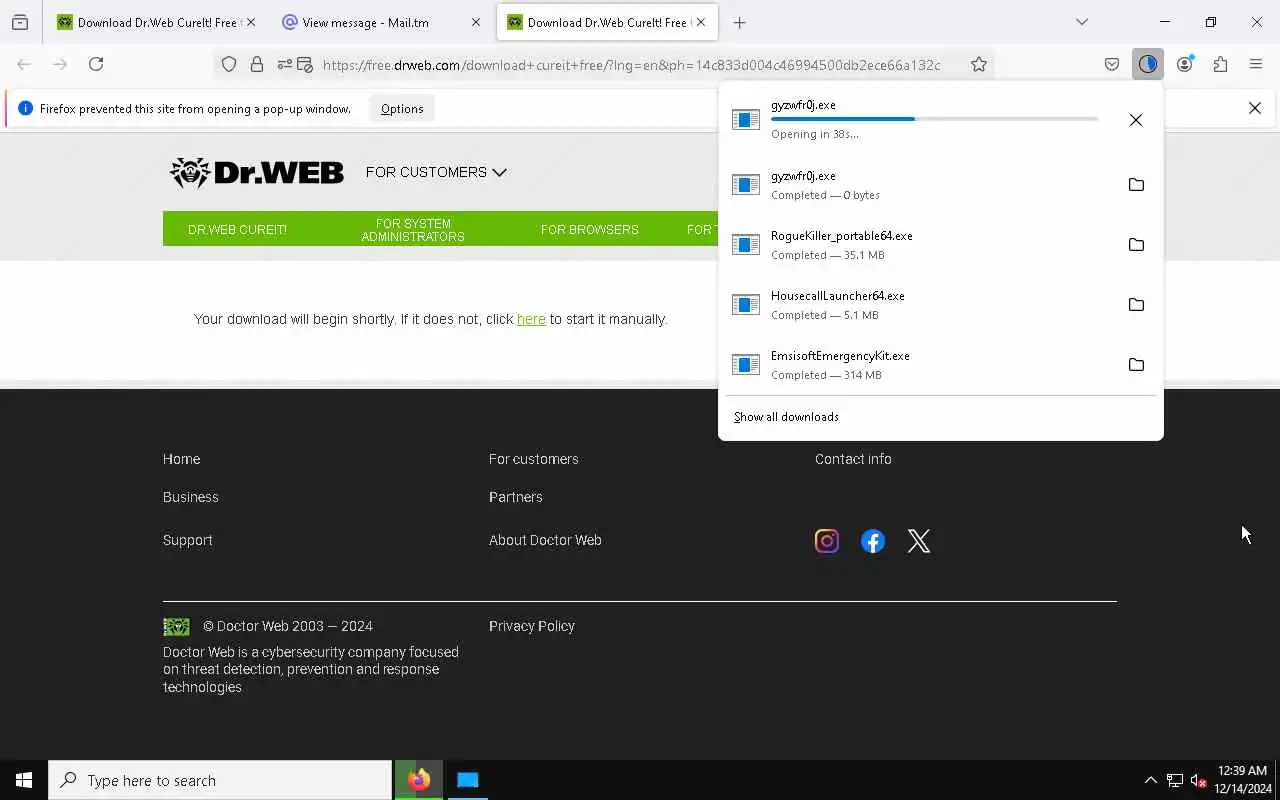Open the HousecallLauncher64.exe download entry
1280x800 pixels.
920,305
